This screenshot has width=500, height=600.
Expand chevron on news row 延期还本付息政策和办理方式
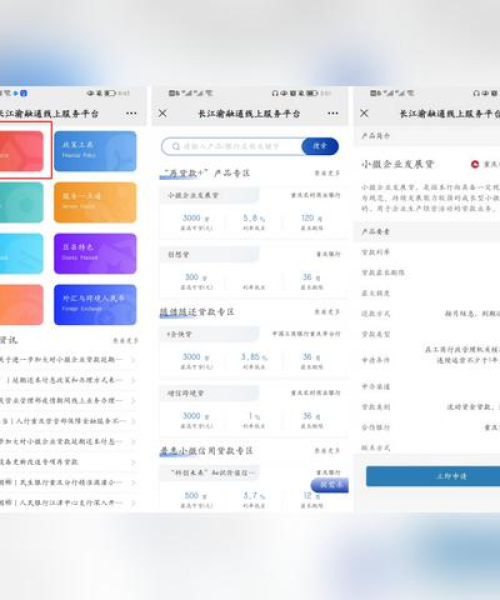(133, 380)
